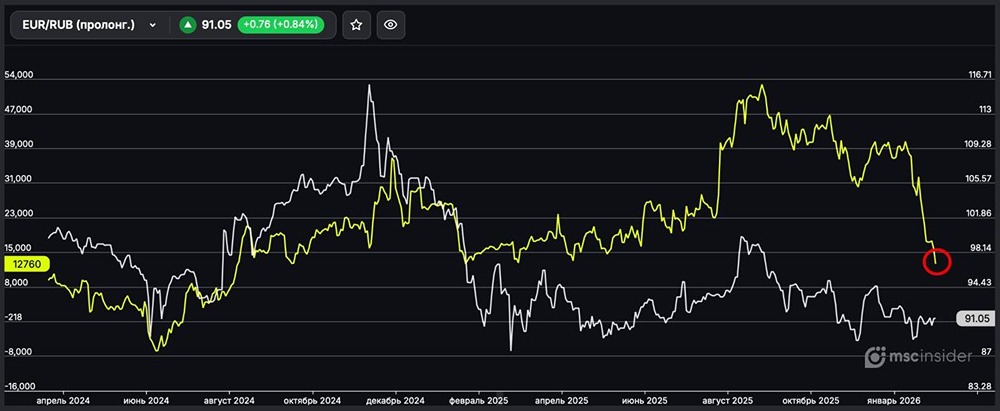Open the EUR/RUB instrument dropdown

89,25
